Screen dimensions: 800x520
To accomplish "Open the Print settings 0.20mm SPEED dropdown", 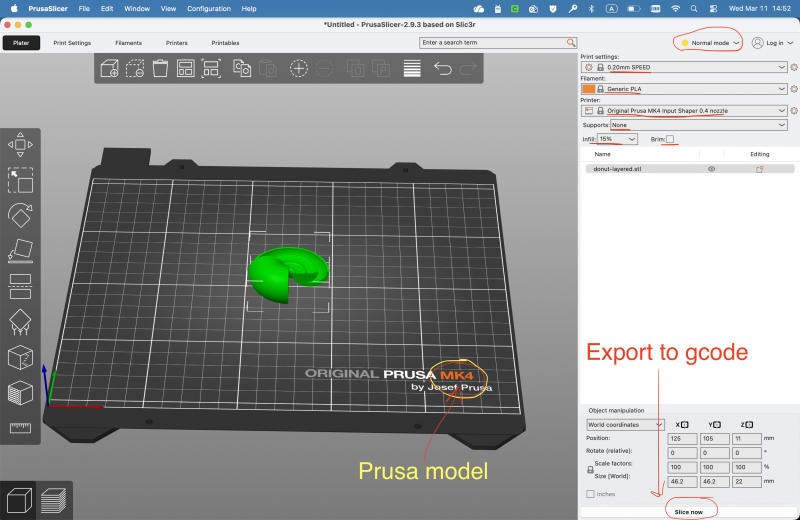I will [x=684, y=67].
